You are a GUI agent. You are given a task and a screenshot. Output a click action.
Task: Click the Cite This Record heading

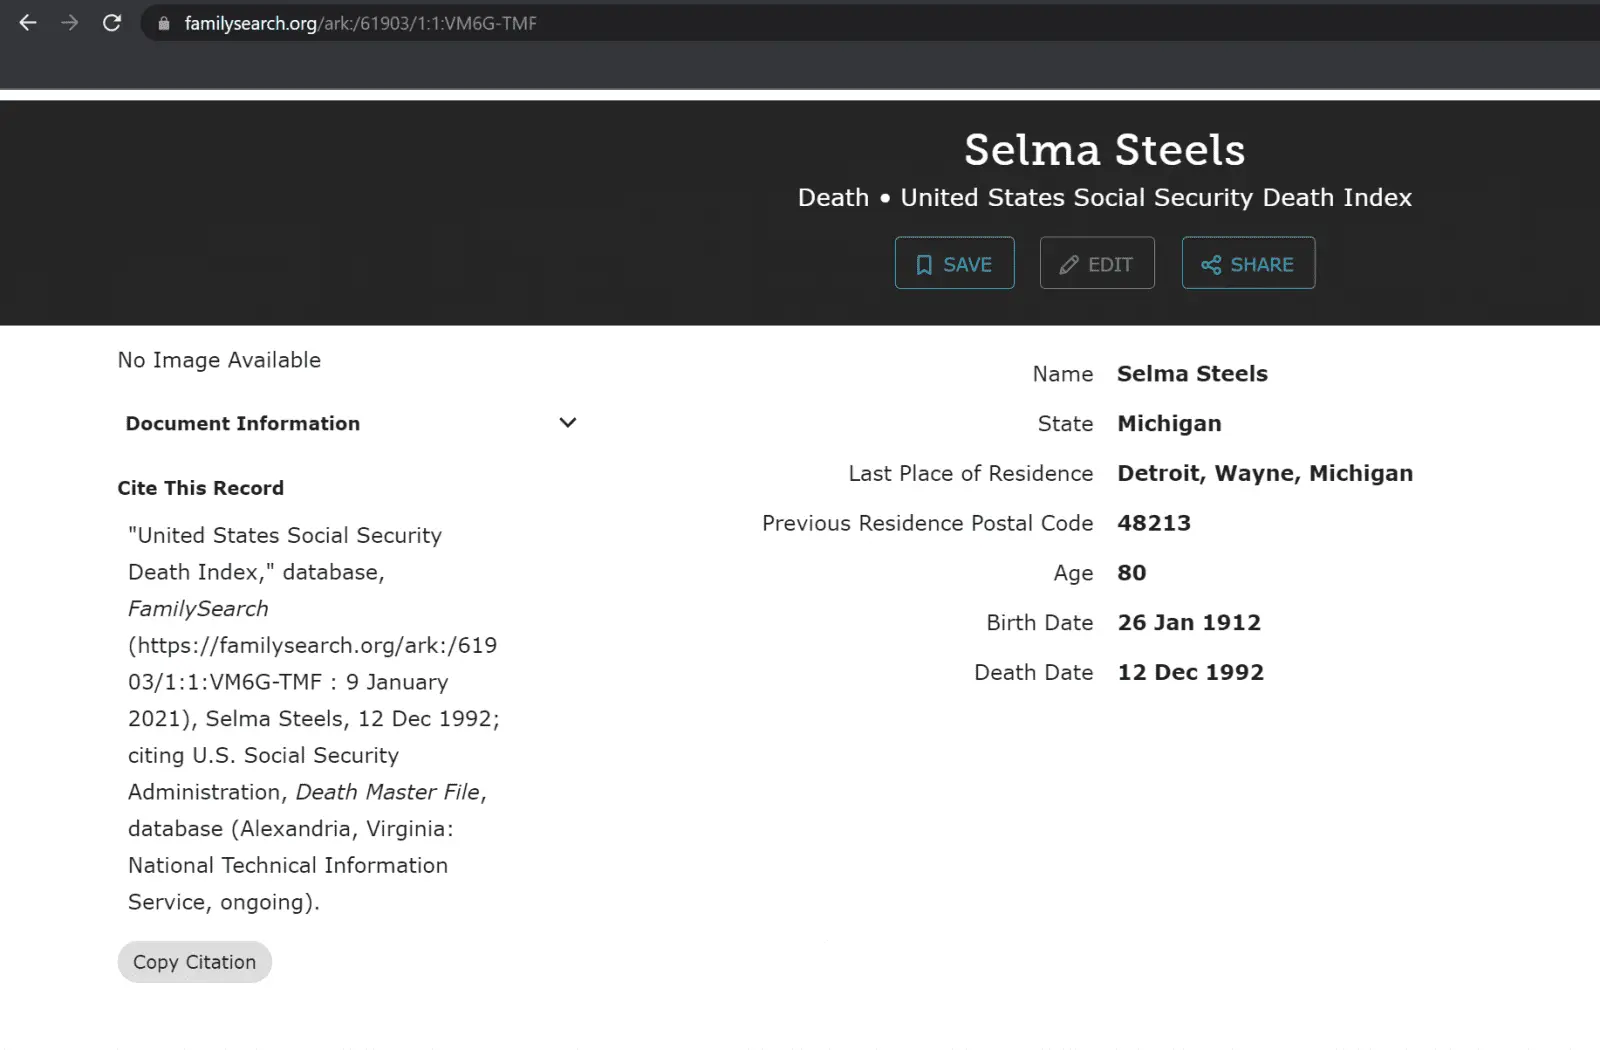(x=201, y=488)
